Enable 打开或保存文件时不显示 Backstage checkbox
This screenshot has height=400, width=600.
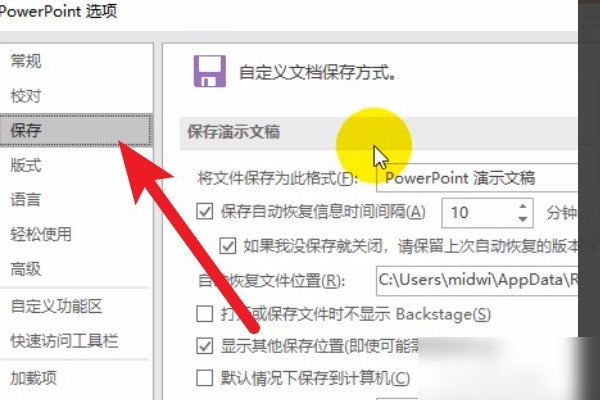click(205, 314)
